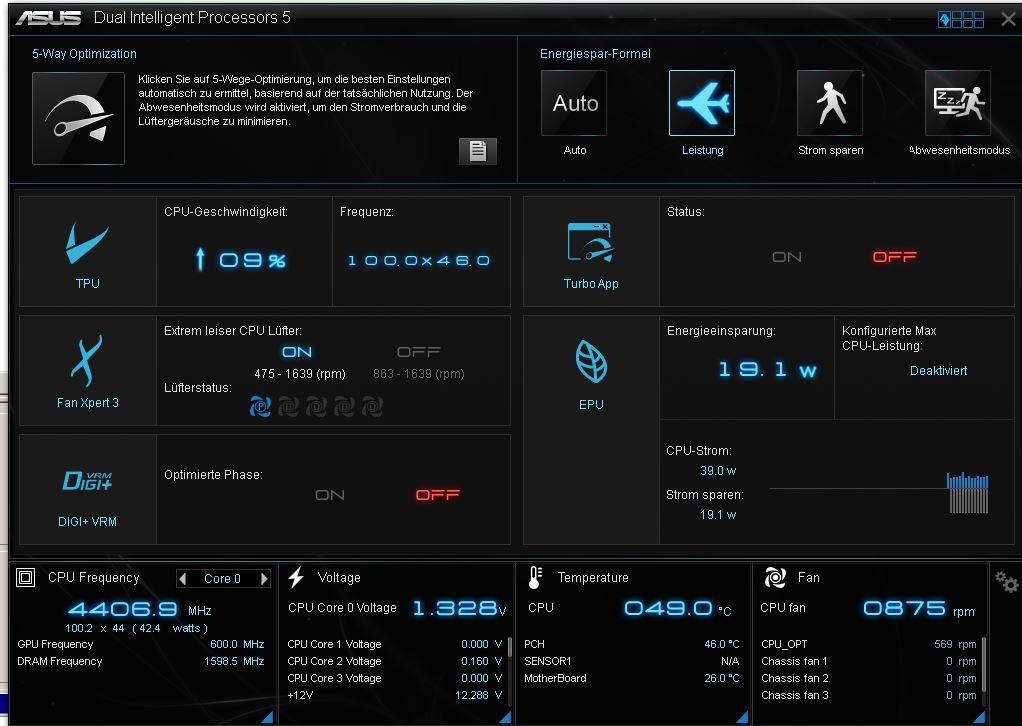This screenshot has width=1022, height=726.
Task: Click the 5-Way Optimization heading
Action: [85, 53]
